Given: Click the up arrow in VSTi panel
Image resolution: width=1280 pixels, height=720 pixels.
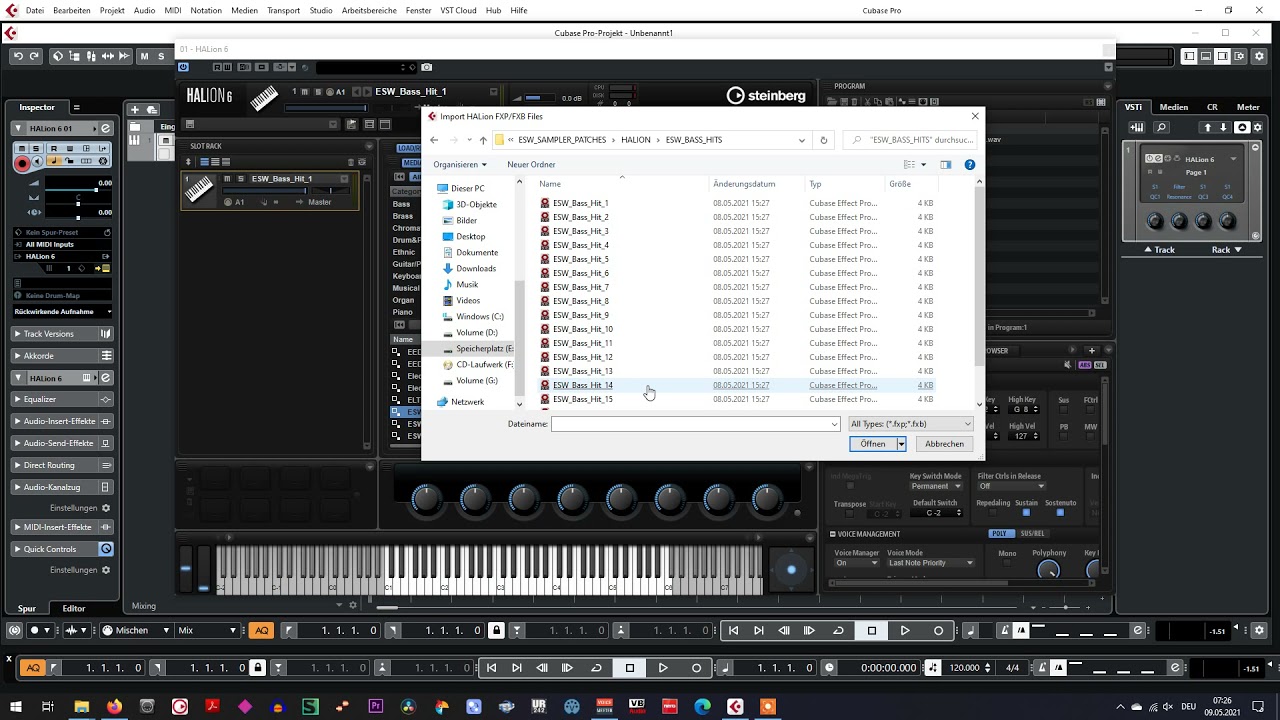Looking at the screenshot, I should [x=1208, y=127].
